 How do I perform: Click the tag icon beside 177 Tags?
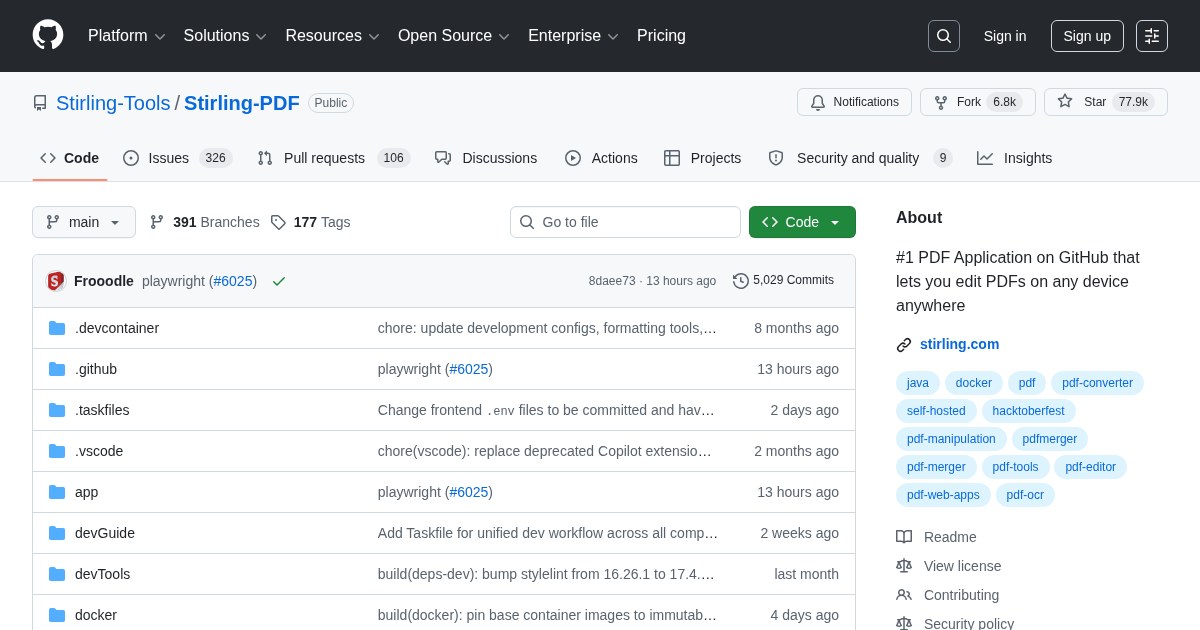(x=278, y=222)
